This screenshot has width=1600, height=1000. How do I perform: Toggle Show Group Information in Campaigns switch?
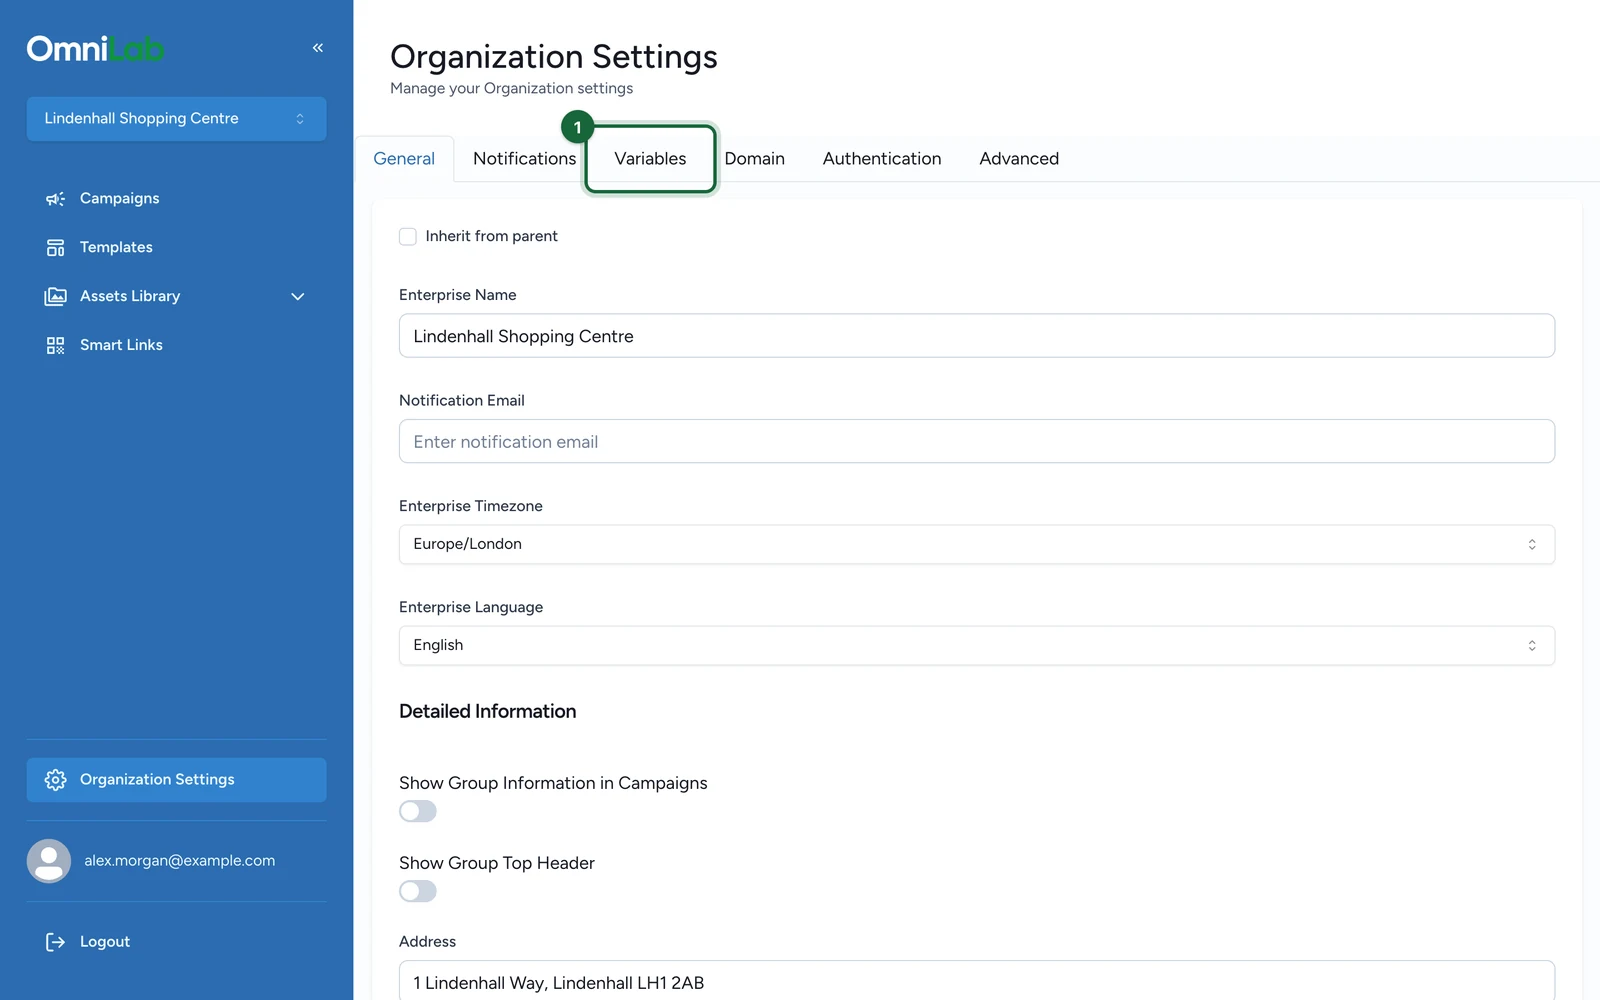click(x=418, y=811)
